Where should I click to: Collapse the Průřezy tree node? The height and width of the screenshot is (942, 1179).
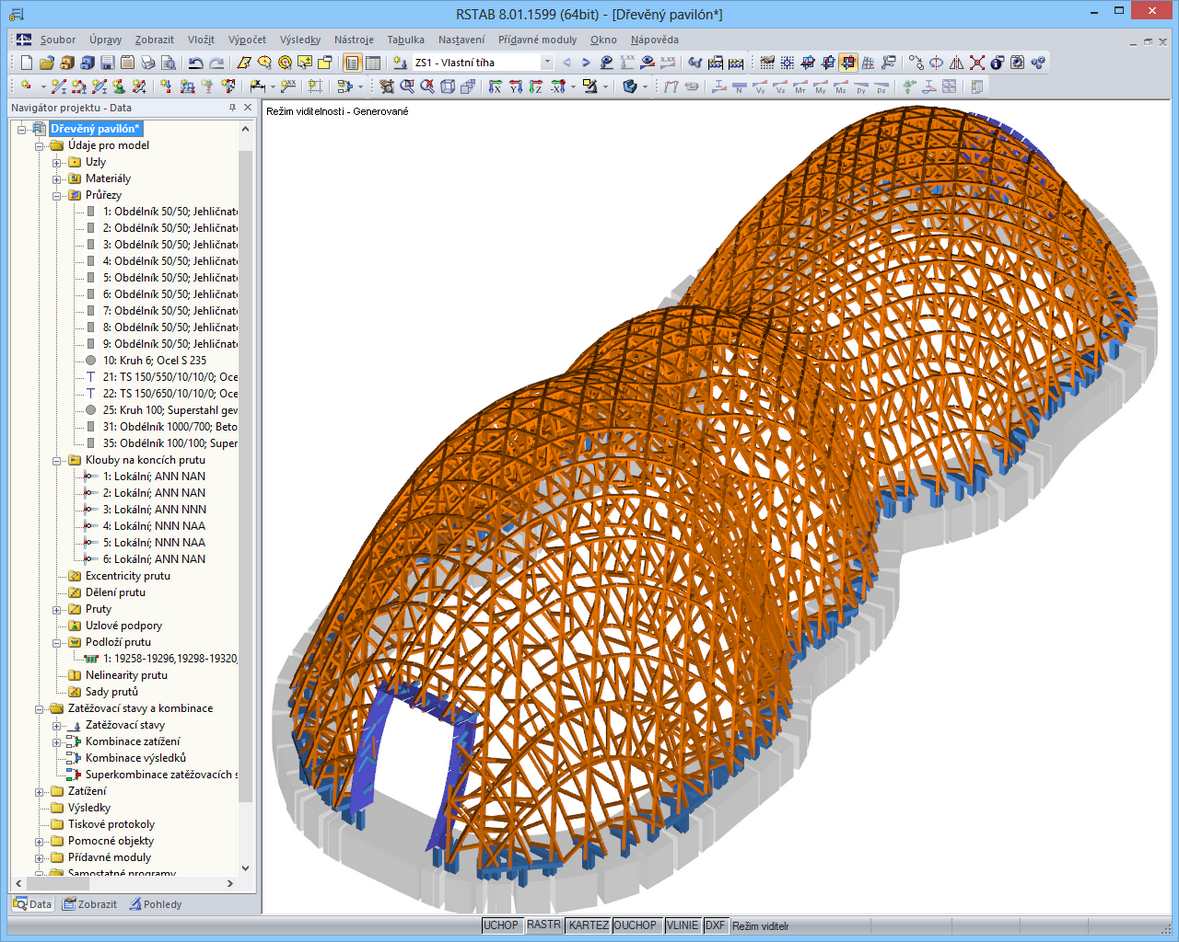click(56, 195)
